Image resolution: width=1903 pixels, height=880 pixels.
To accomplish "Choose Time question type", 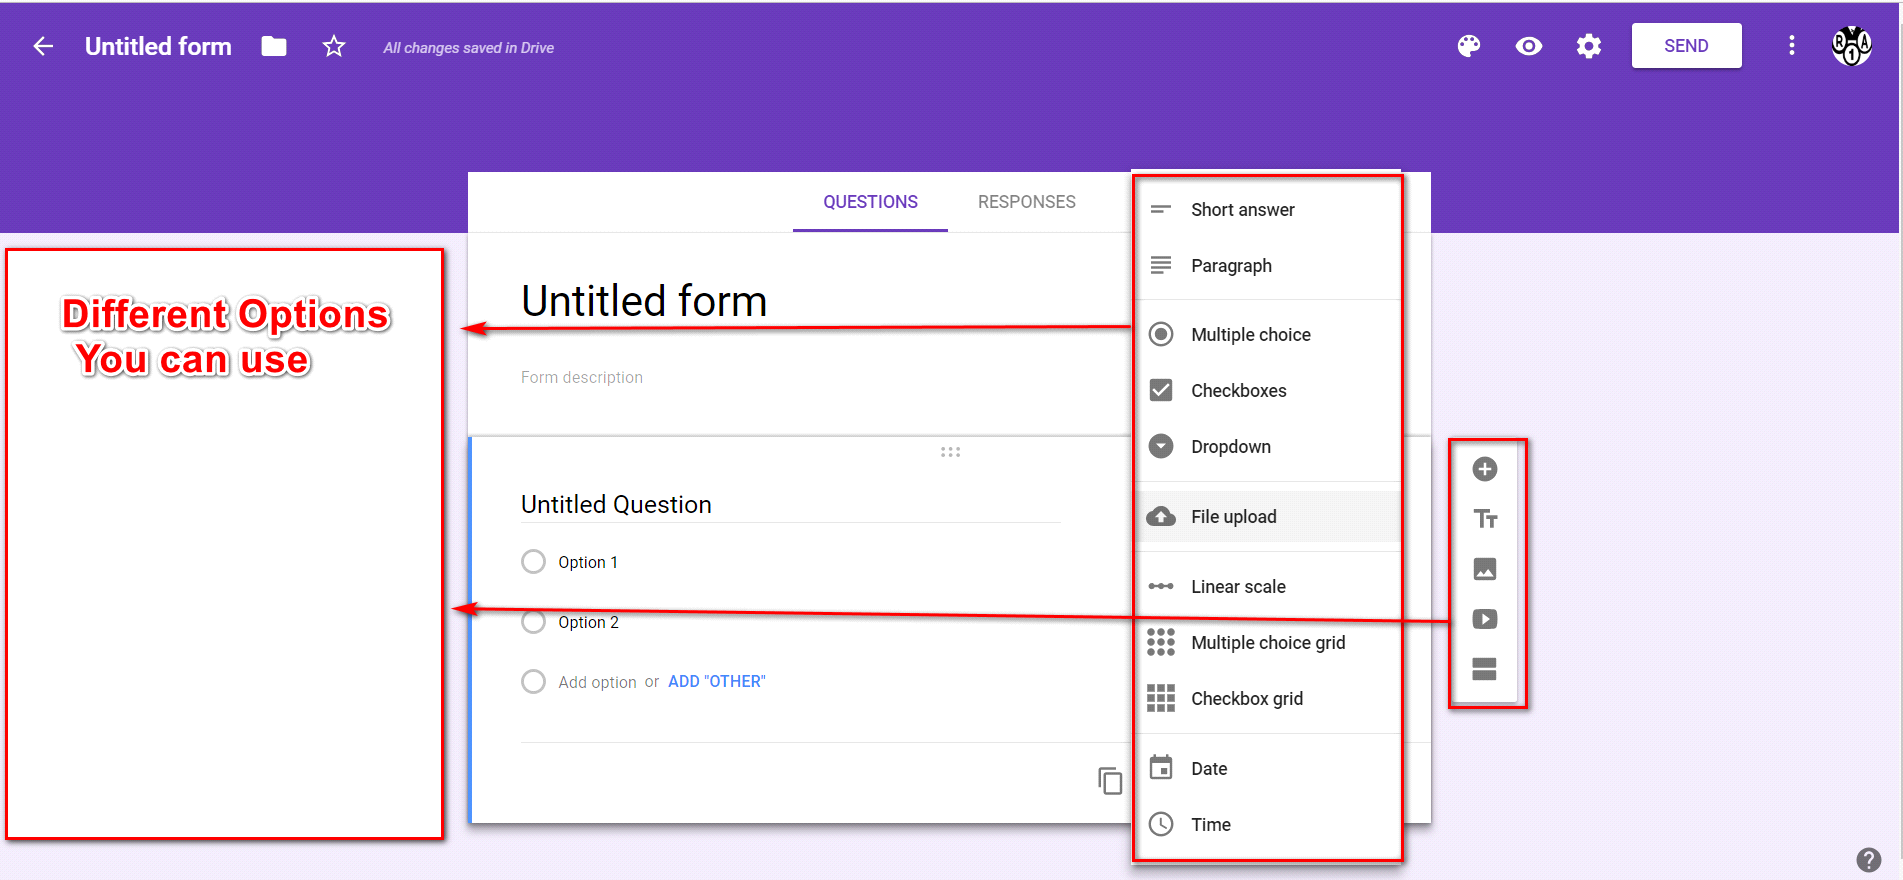I will tap(1268, 825).
